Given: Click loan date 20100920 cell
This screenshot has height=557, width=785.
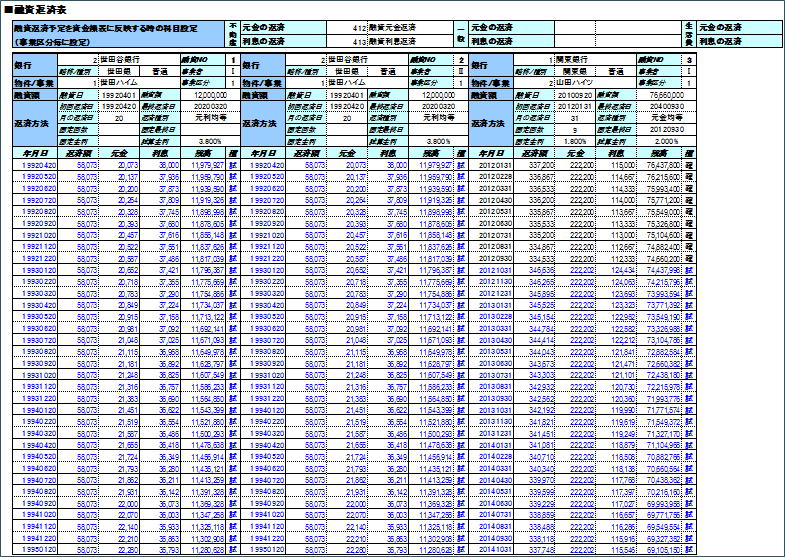Looking at the screenshot, I should [575, 95].
